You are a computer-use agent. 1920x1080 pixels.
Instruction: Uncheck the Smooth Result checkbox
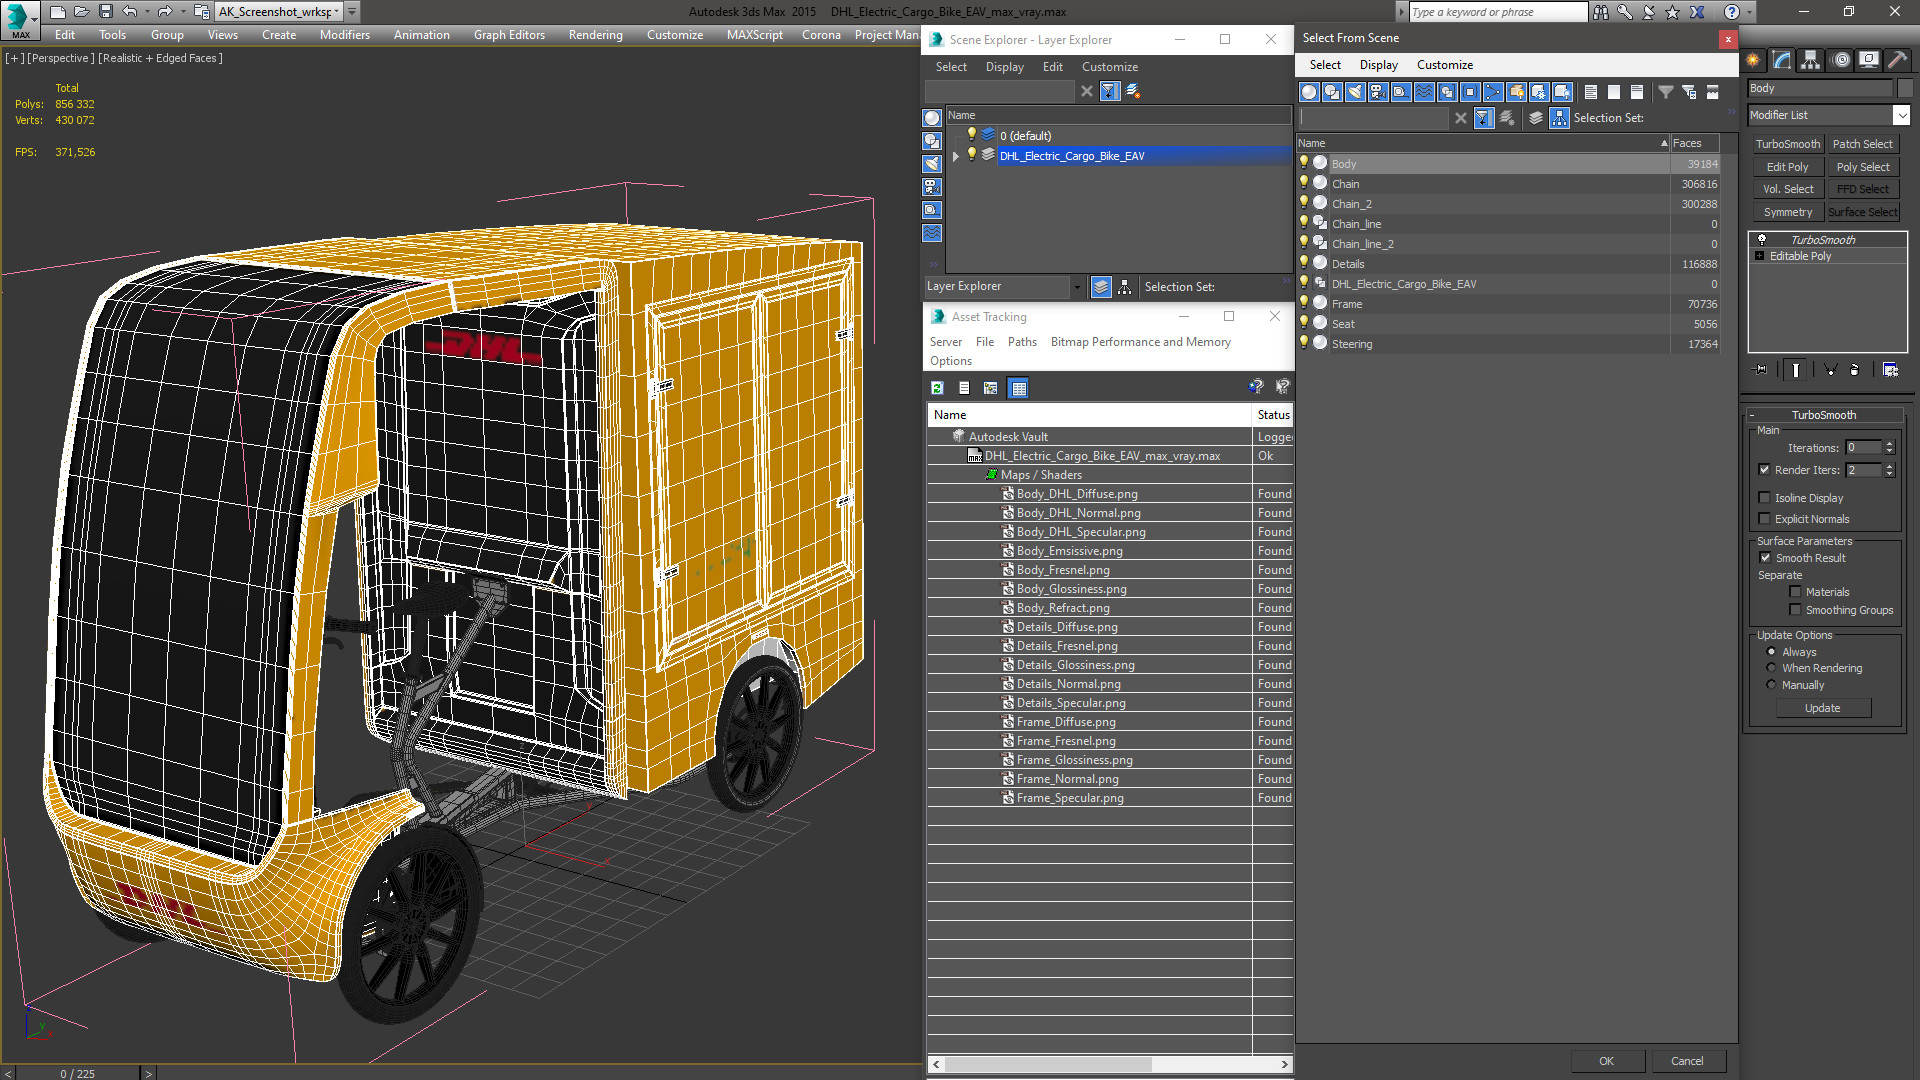1765,558
